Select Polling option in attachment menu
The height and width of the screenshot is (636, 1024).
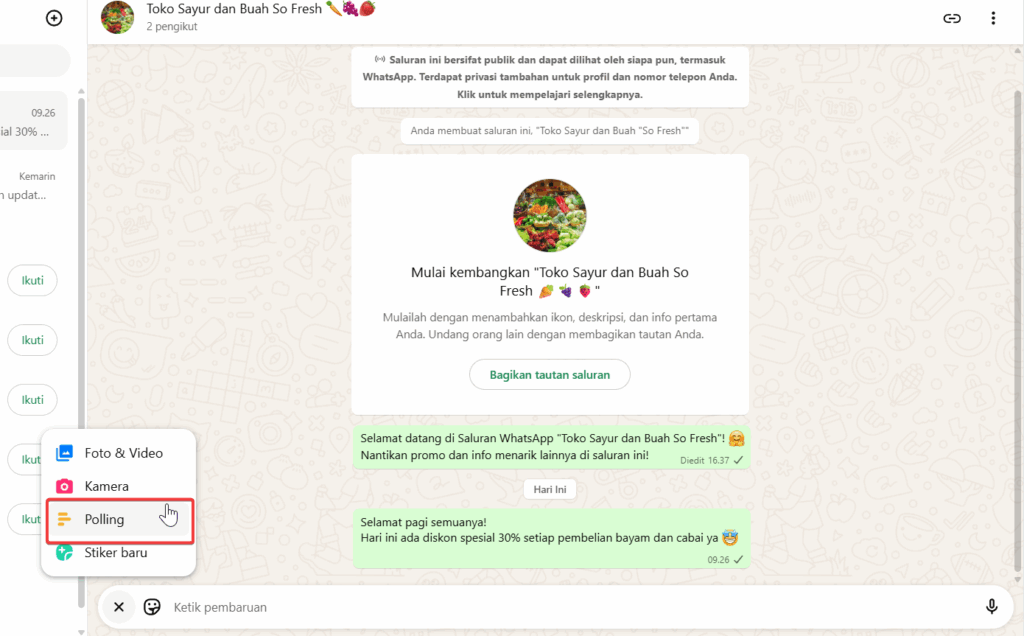pyautogui.click(x=120, y=520)
